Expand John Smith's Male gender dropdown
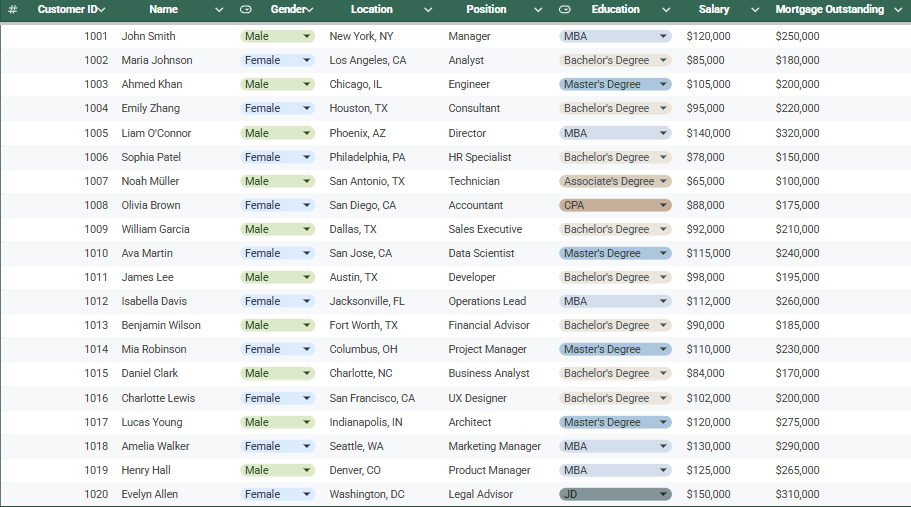The width and height of the screenshot is (911, 507). click(306, 36)
